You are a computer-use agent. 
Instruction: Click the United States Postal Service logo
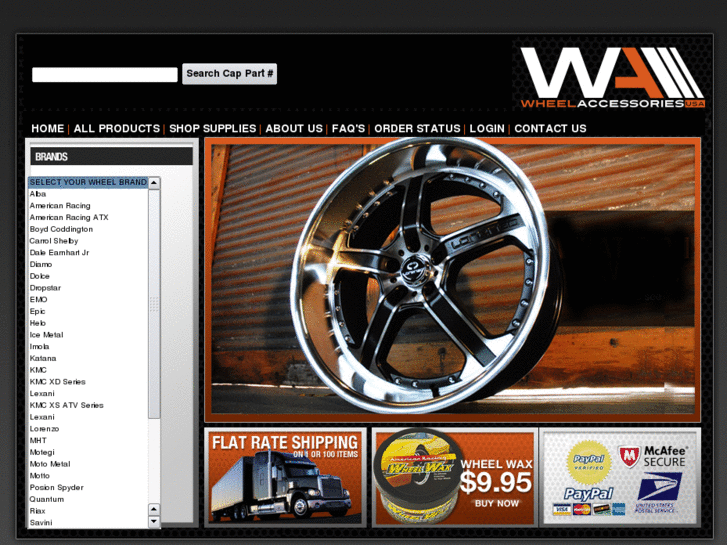pyautogui.click(x=658, y=492)
